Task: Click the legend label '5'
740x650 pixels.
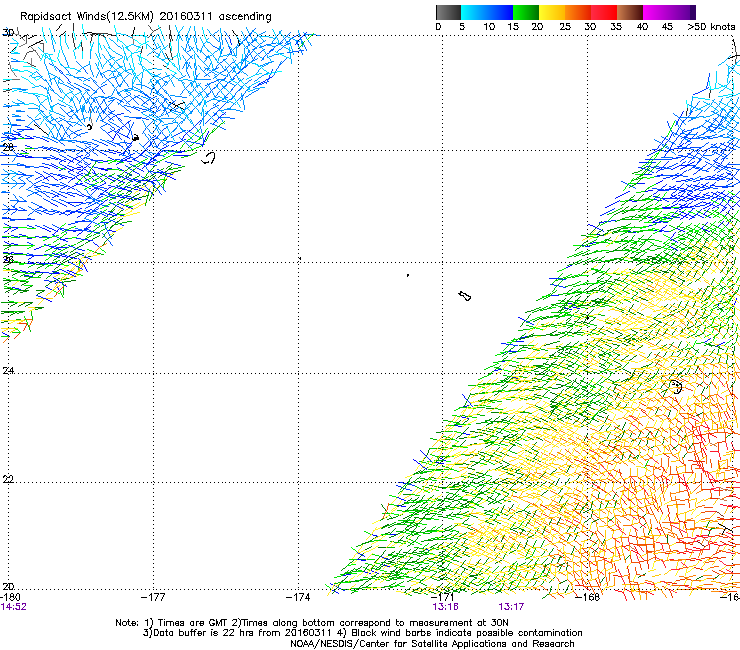Action: tap(462, 27)
